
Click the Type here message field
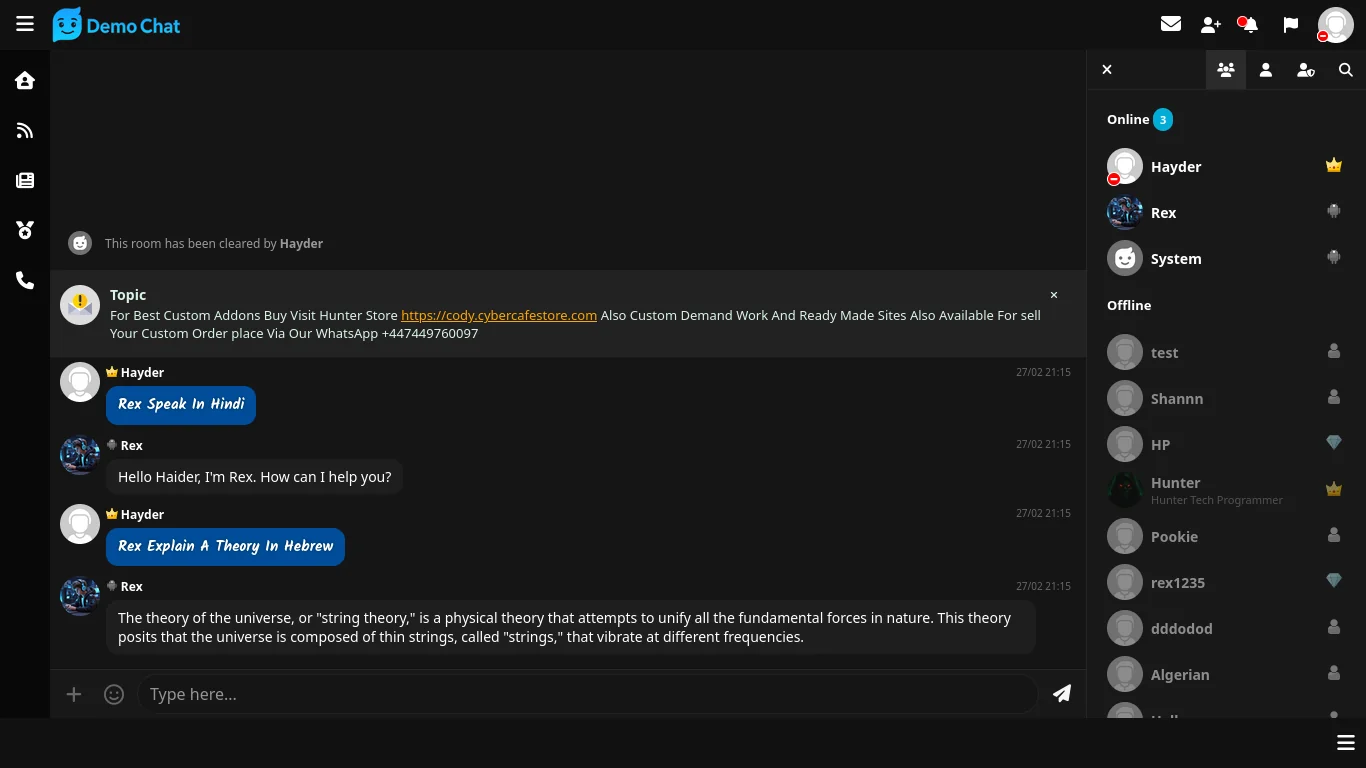[586, 694]
